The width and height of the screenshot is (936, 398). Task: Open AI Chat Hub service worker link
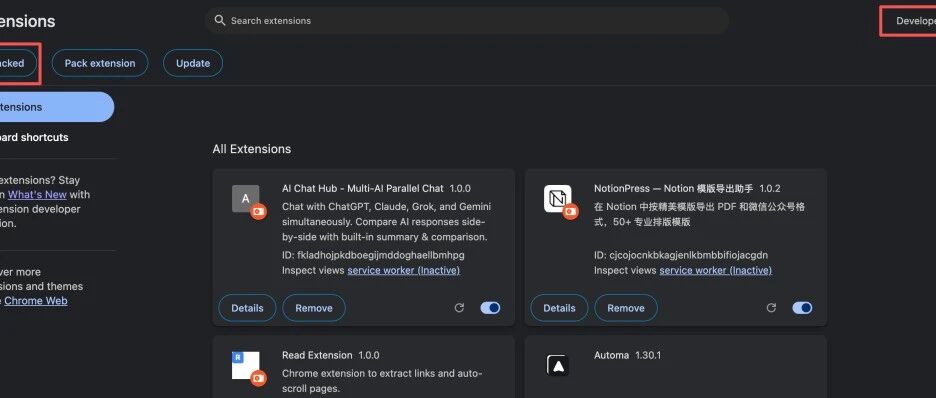404,270
